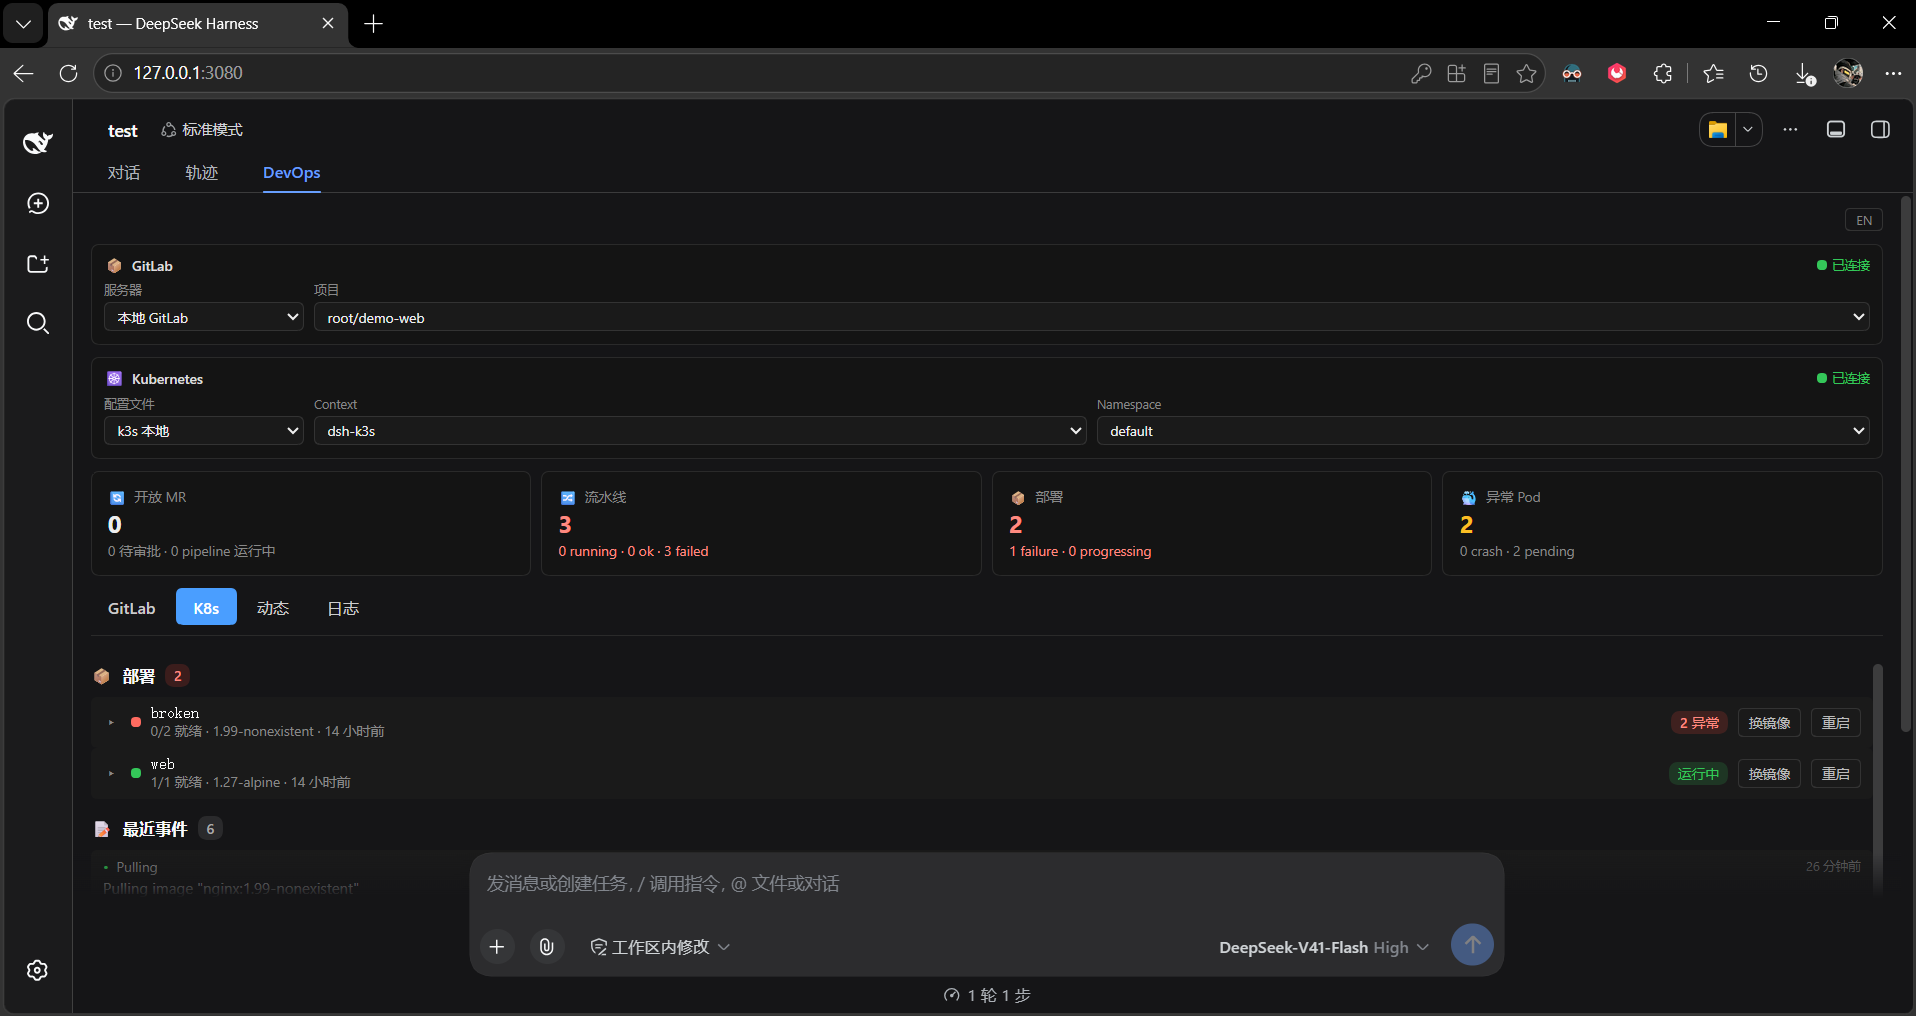
Task: Switch to the 动态 sub-tab
Action: point(273,608)
